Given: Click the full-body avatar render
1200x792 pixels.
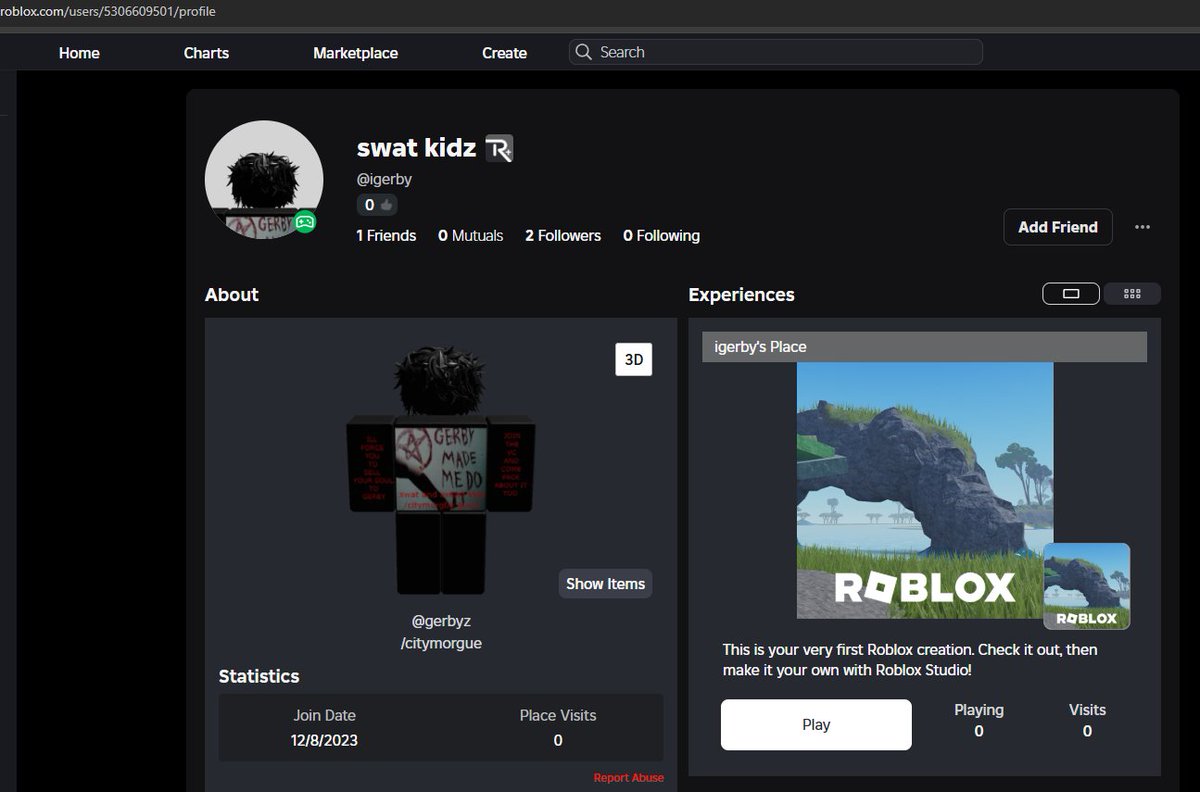Looking at the screenshot, I should tap(440, 470).
